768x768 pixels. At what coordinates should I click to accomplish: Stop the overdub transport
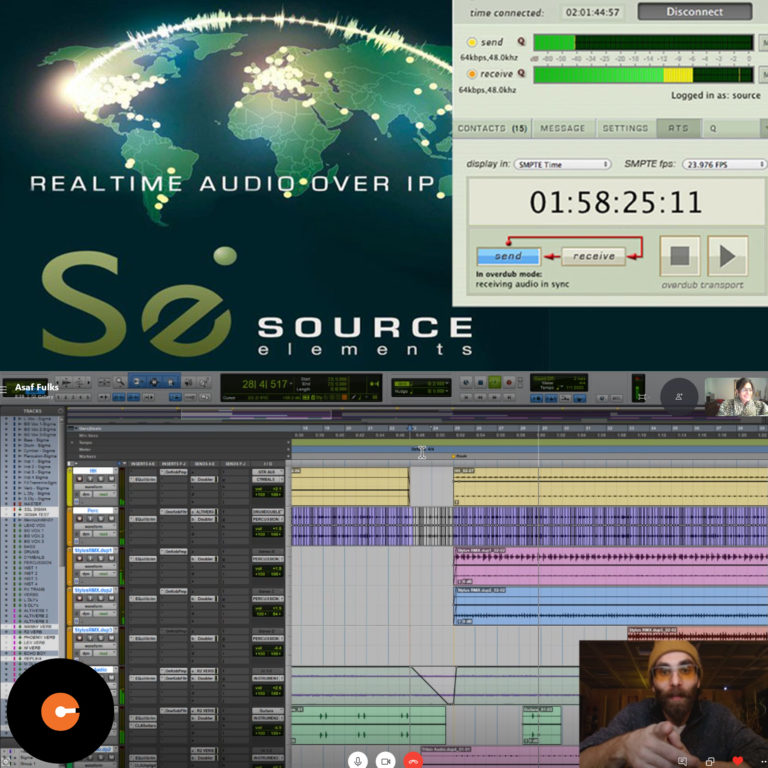[x=680, y=256]
